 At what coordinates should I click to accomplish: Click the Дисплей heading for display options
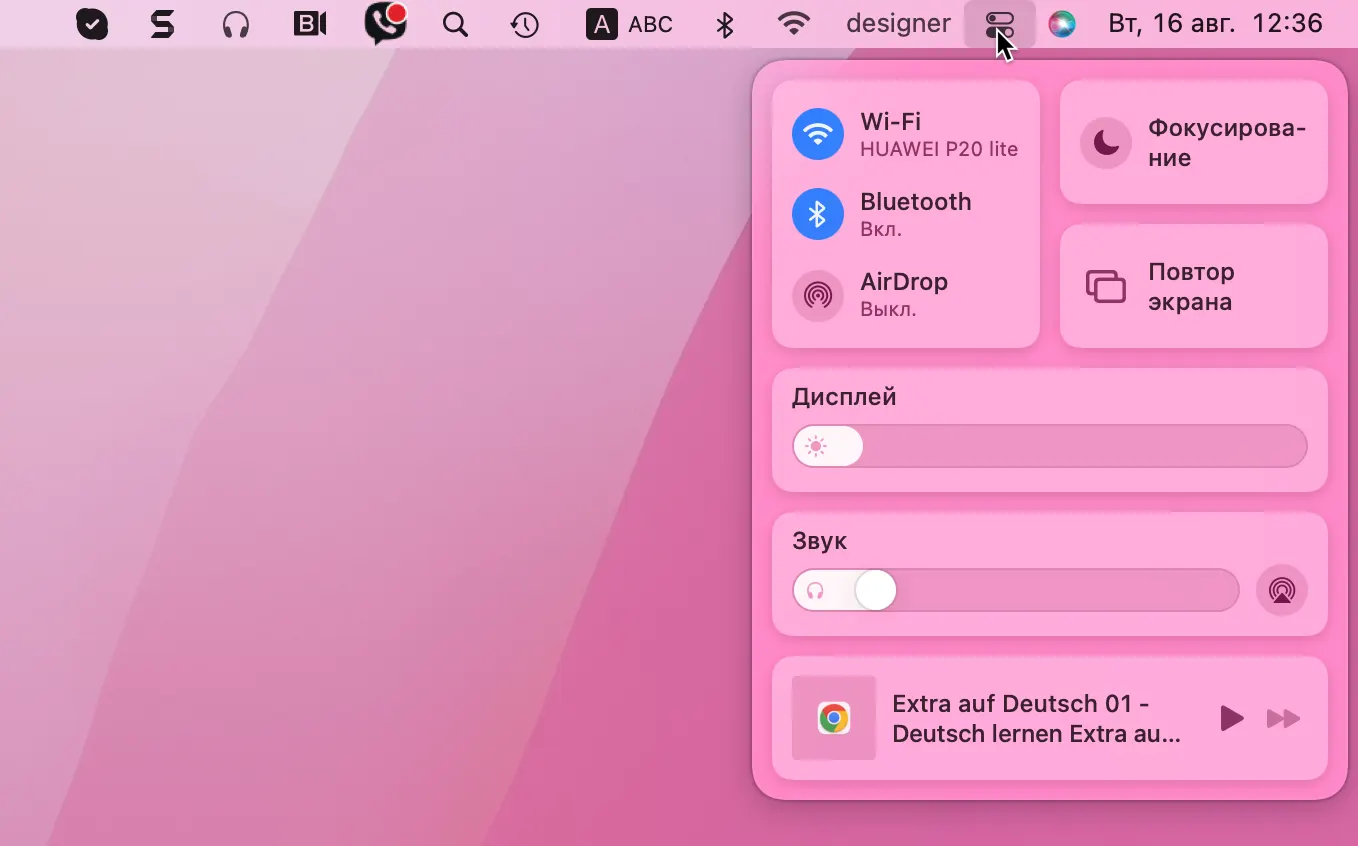tap(844, 397)
